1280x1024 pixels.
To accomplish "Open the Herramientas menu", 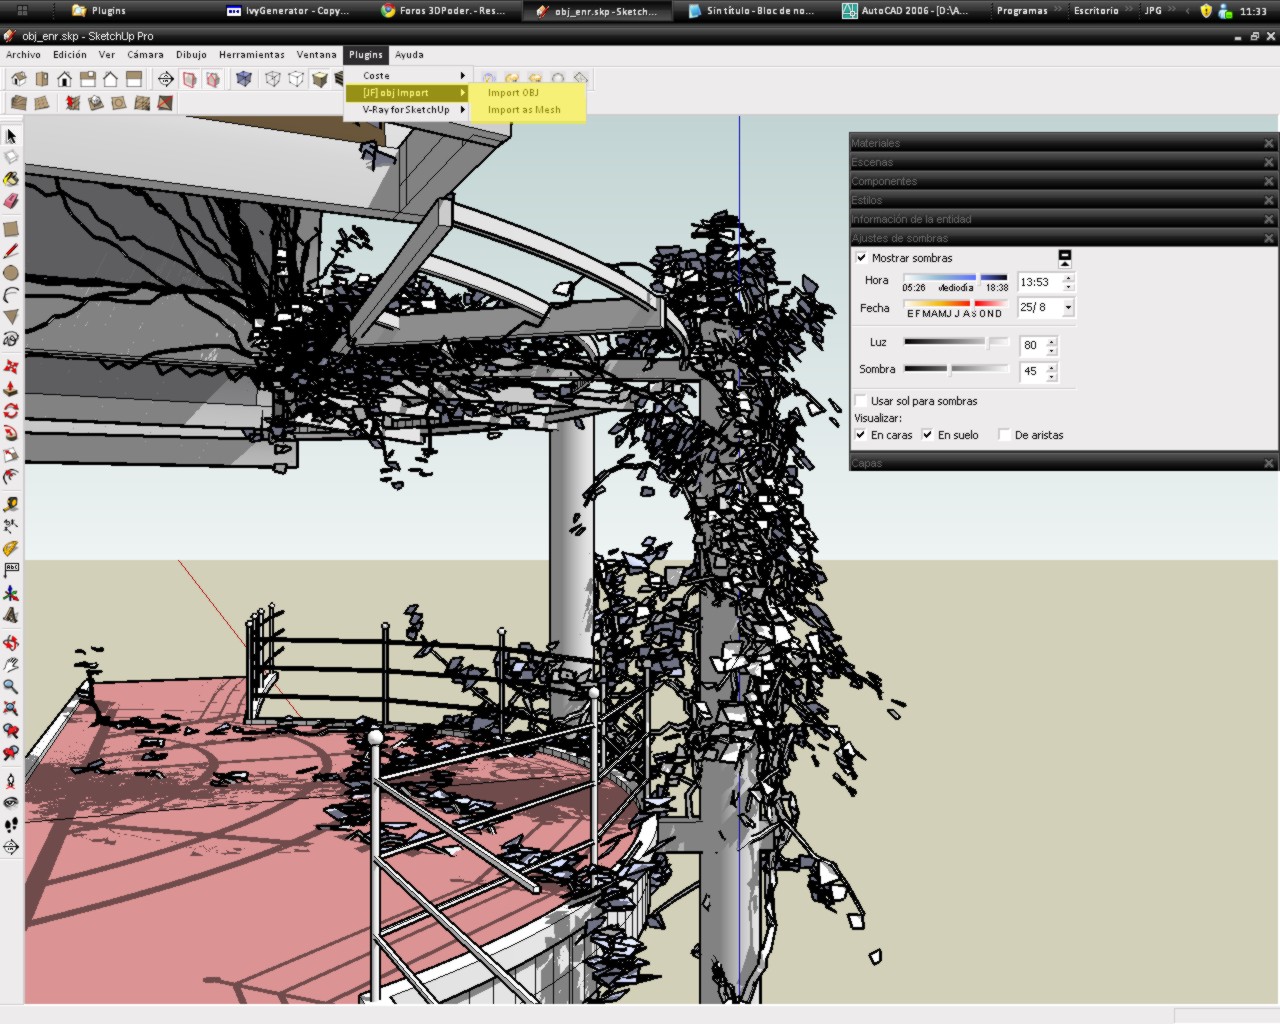I will pyautogui.click(x=252, y=55).
